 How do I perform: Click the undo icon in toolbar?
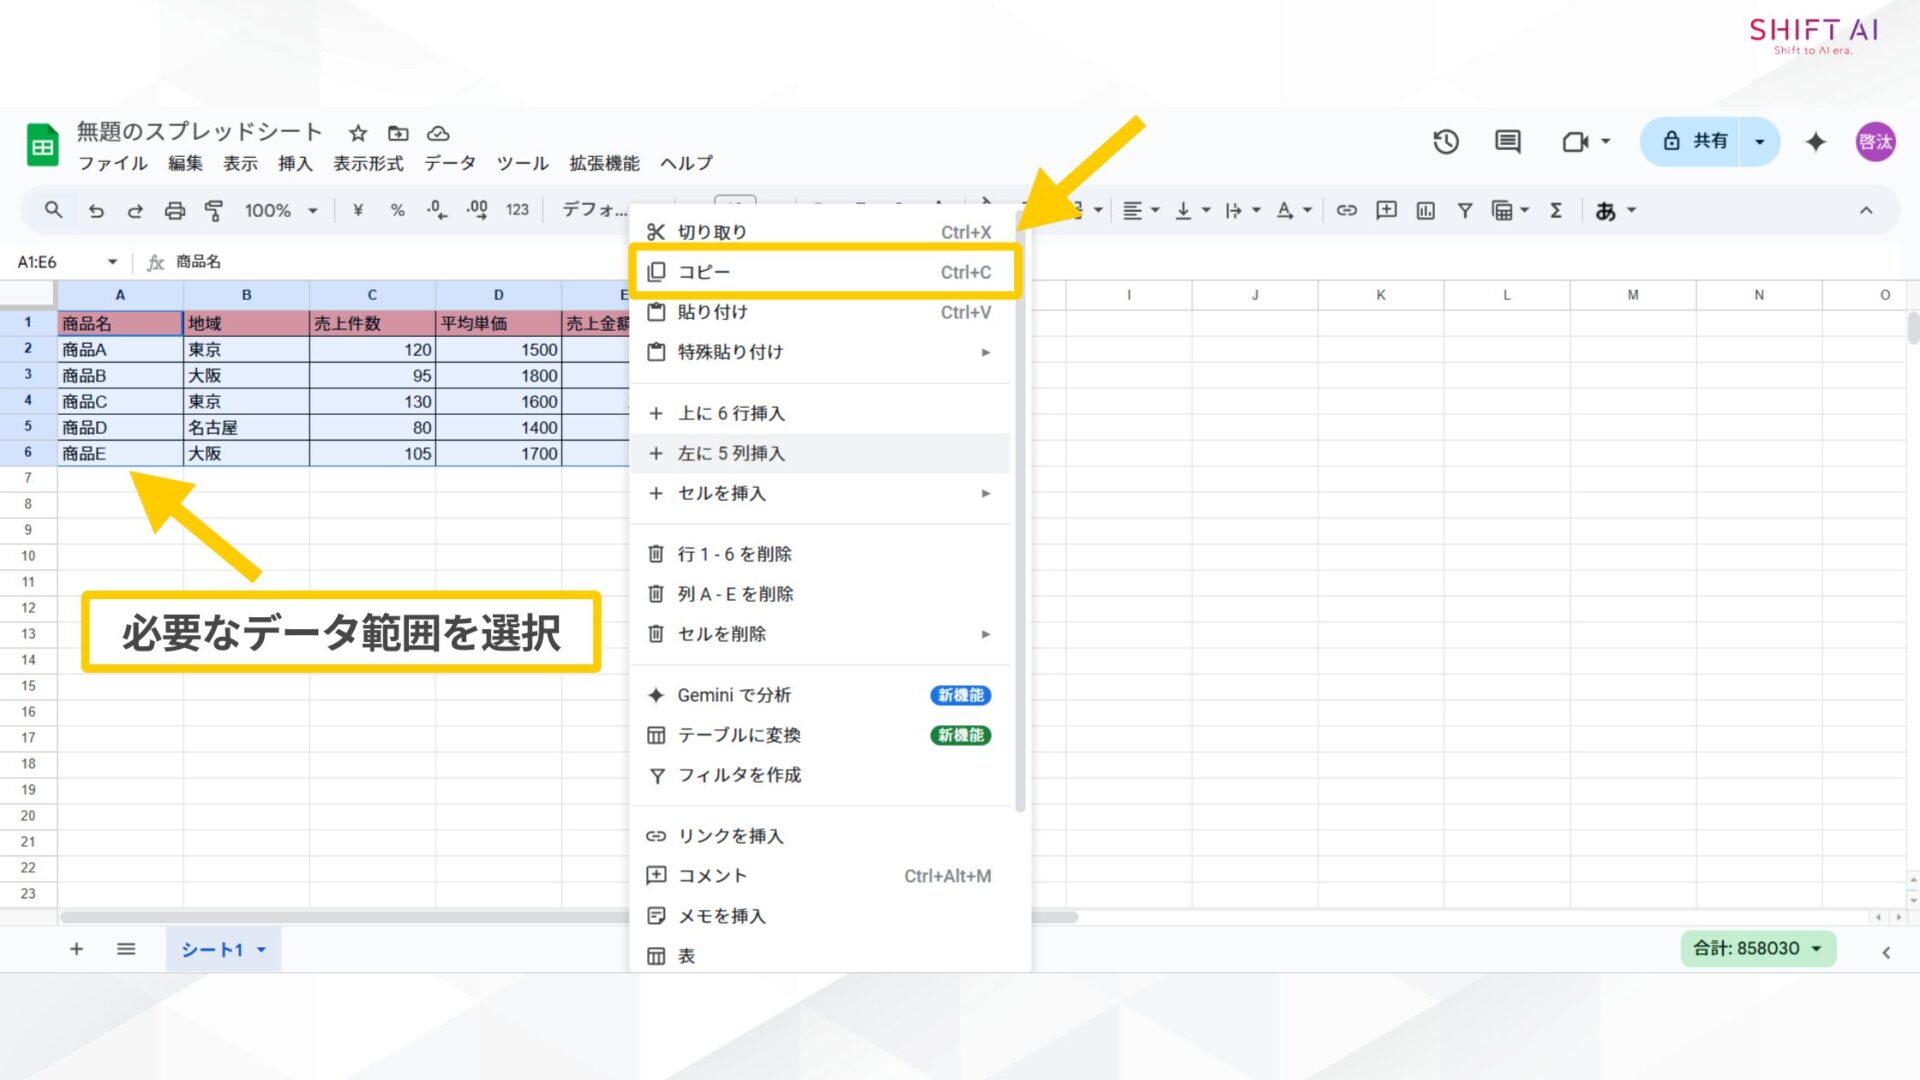tap(96, 211)
